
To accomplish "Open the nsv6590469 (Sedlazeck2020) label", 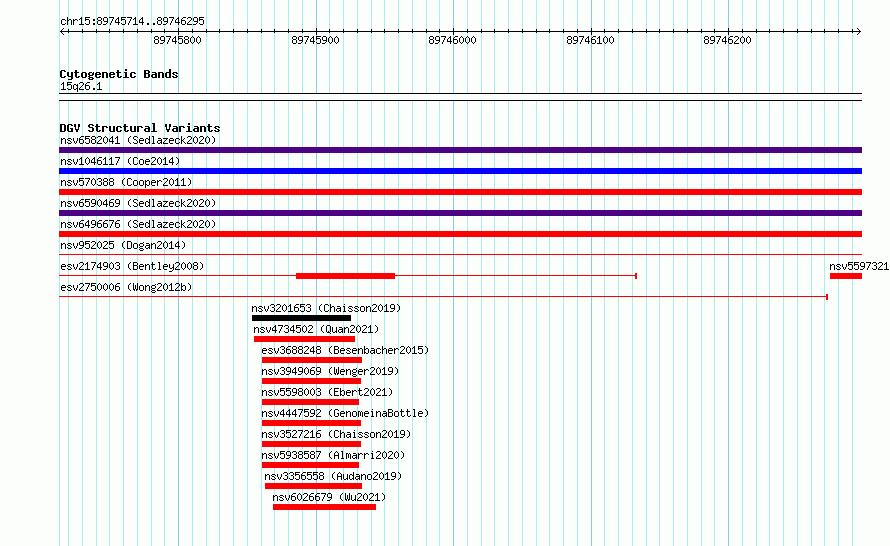I will click(138, 203).
